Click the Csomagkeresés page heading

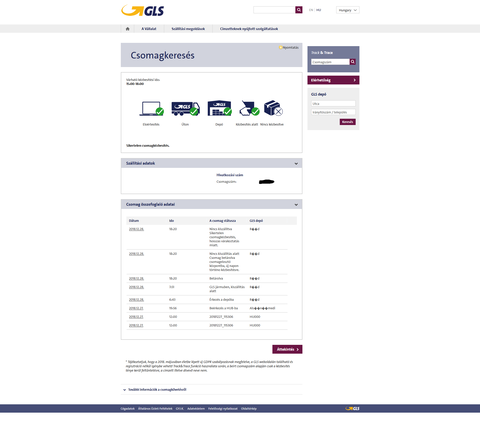[162, 55]
